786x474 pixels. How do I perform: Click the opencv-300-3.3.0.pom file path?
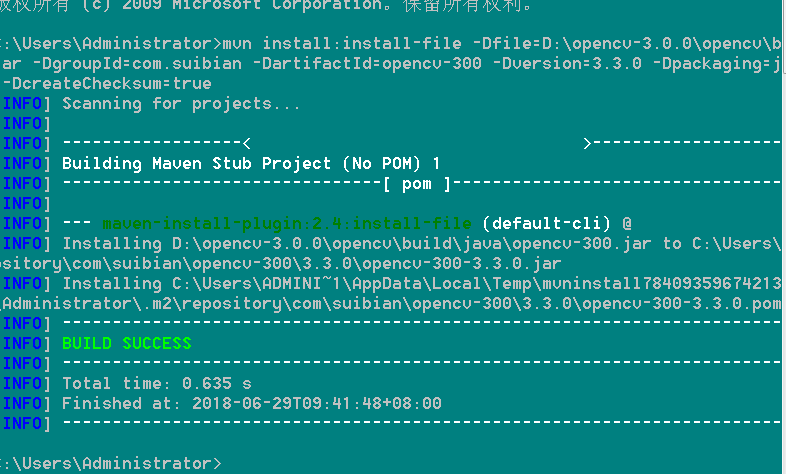(x=669, y=303)
